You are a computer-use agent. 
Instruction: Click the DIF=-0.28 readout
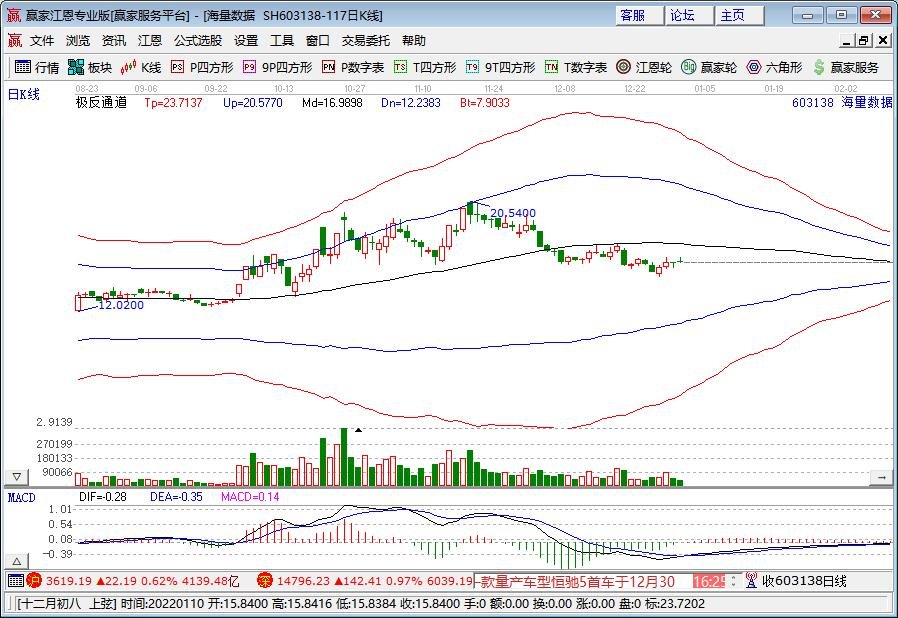[x=103, y=497]
